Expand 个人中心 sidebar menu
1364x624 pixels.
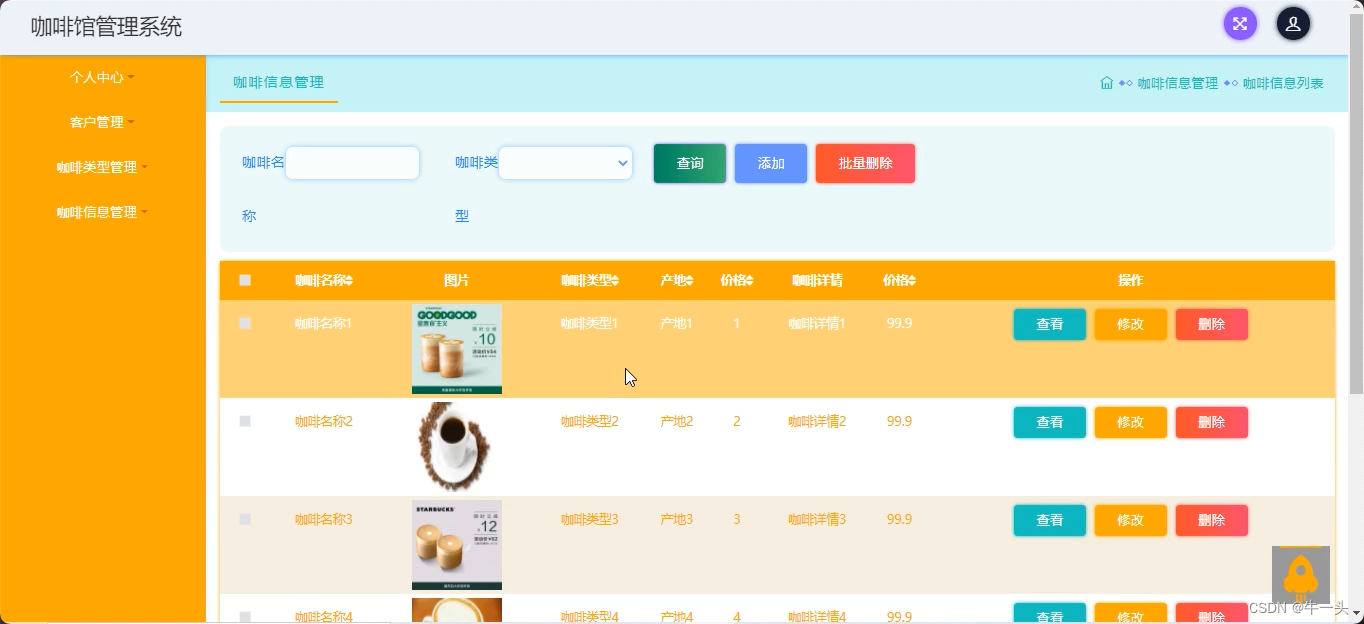(x=101, y=77)
